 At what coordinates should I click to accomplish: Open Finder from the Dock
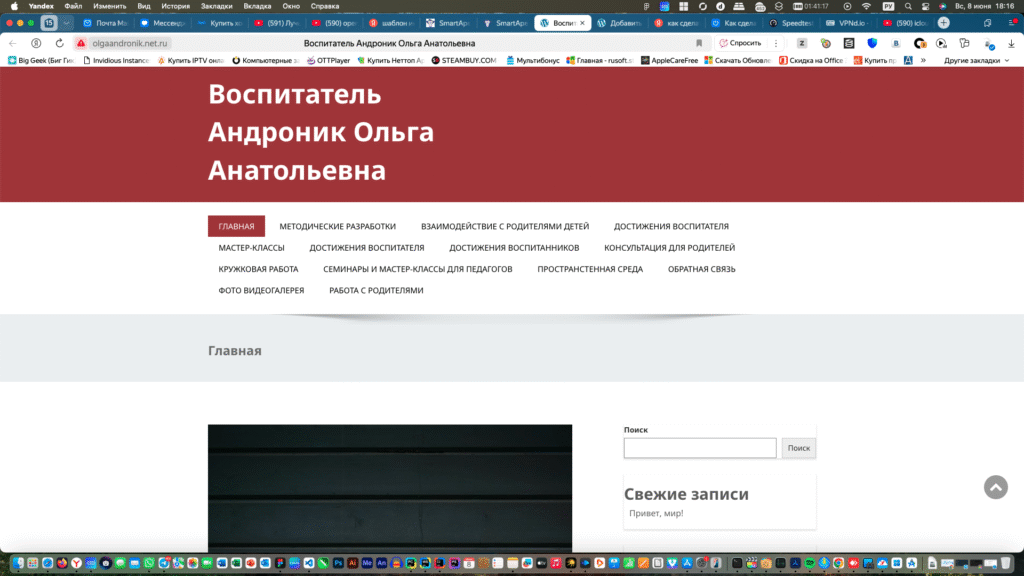20,564
